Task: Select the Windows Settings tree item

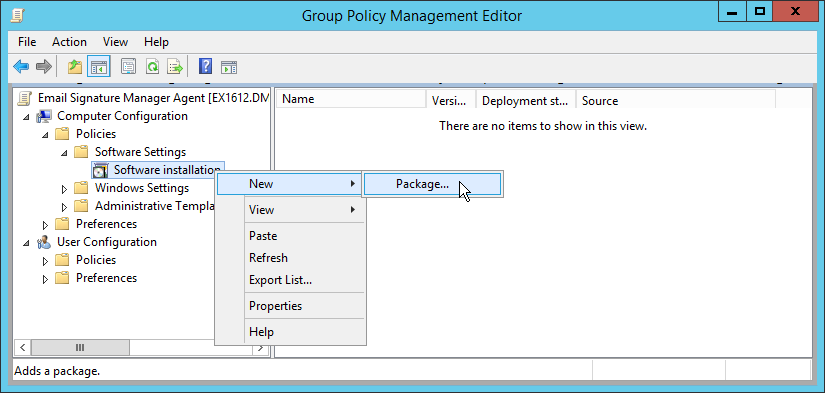Action: 142,188
